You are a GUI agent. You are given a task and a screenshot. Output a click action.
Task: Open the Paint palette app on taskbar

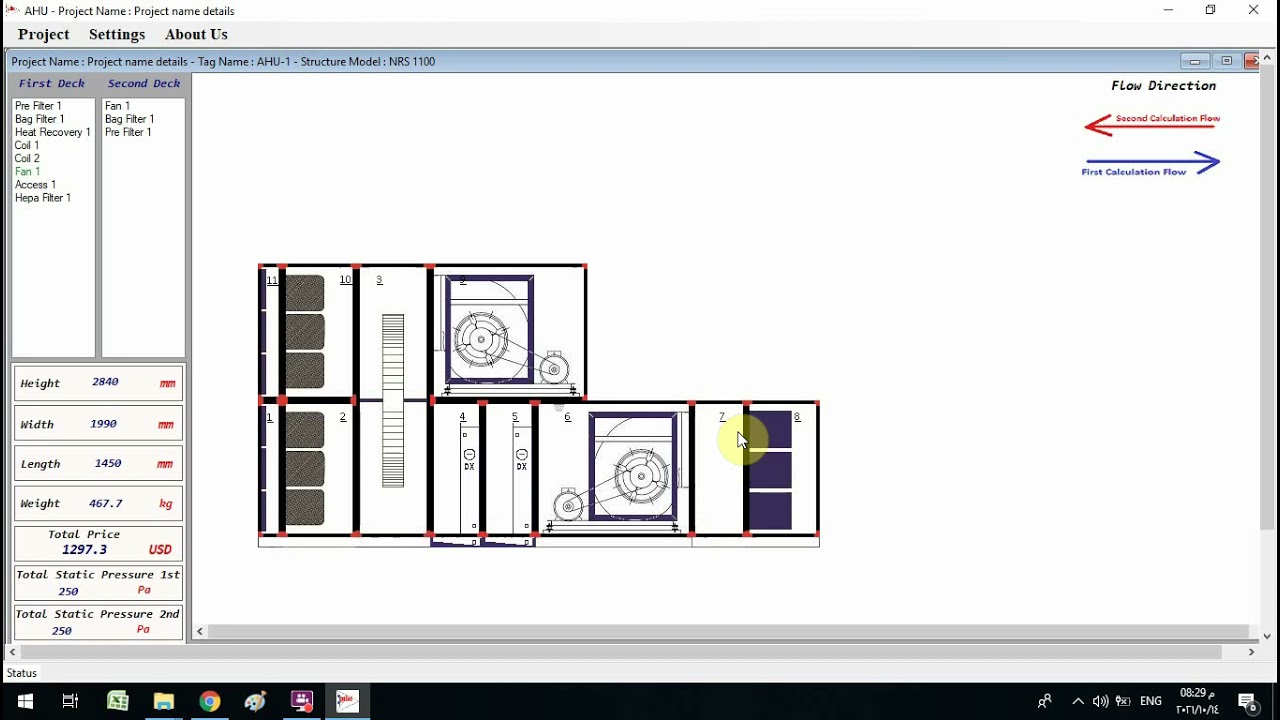[255, 701]
